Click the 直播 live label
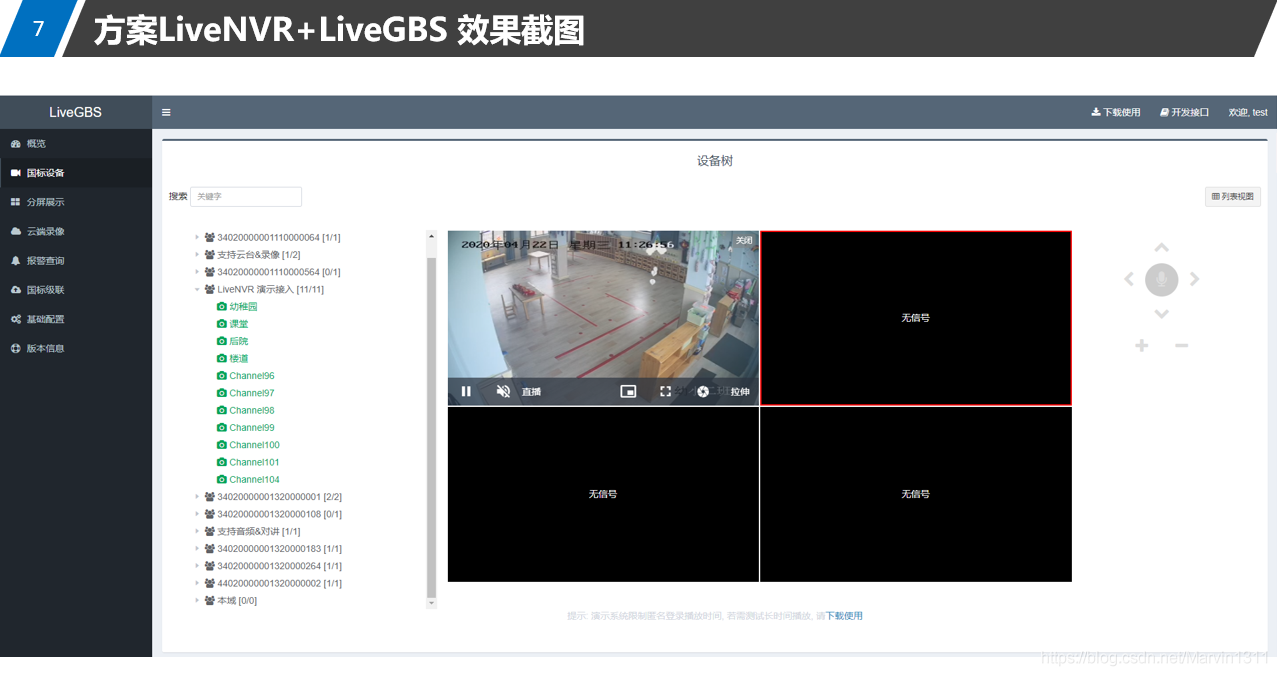Viewport: 1277px width, 676px height. tap(531, 392)
